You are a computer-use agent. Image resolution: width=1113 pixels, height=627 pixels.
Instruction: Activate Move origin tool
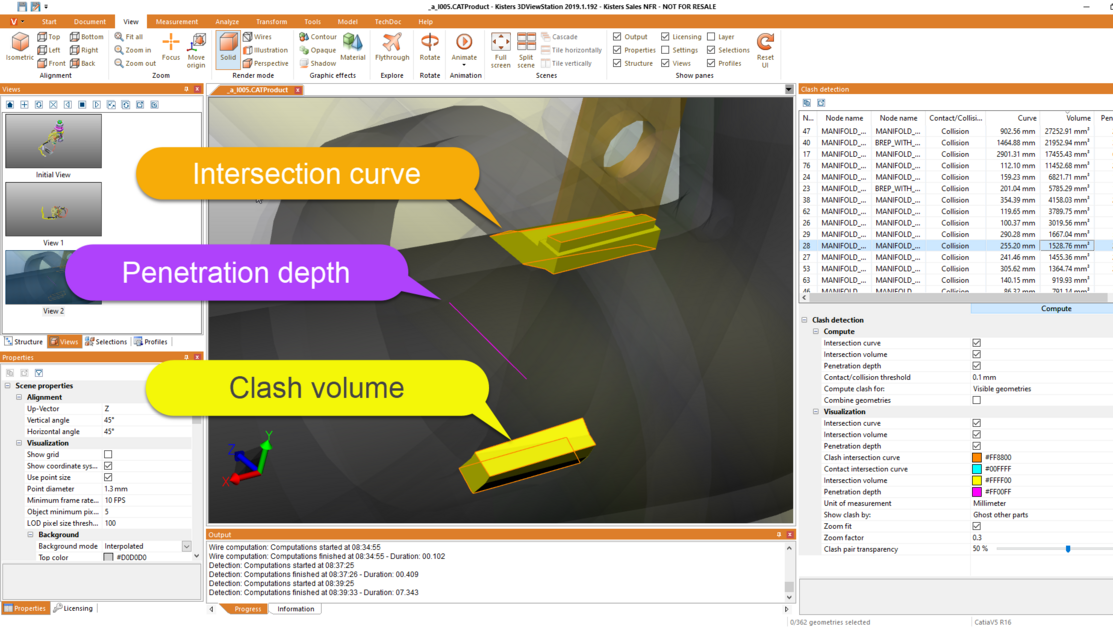point(197,50)
